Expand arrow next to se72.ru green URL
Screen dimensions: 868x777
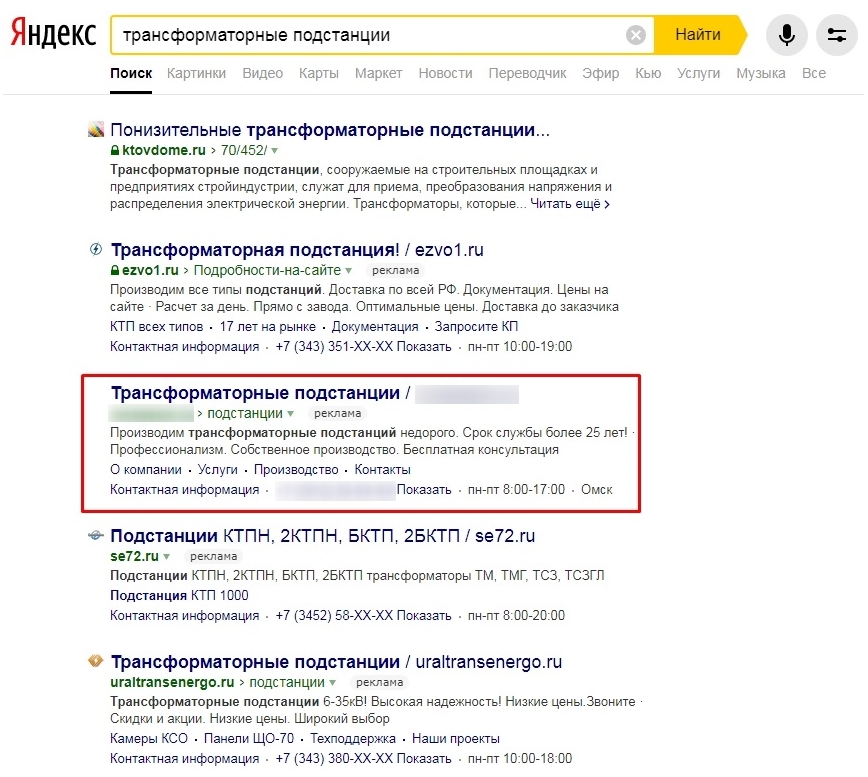[x=167, y=556]
